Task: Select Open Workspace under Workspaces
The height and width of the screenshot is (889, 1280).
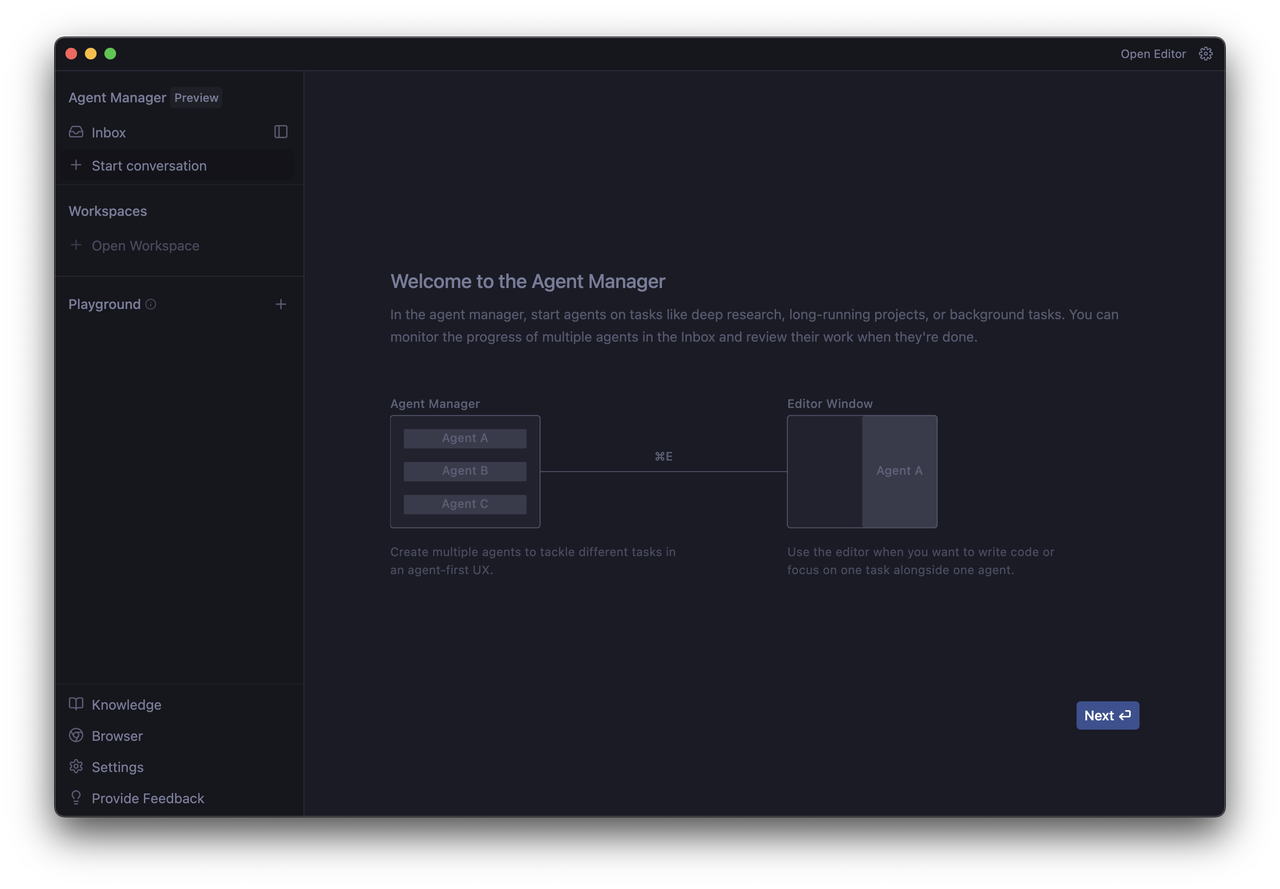Action: point(145,245)
